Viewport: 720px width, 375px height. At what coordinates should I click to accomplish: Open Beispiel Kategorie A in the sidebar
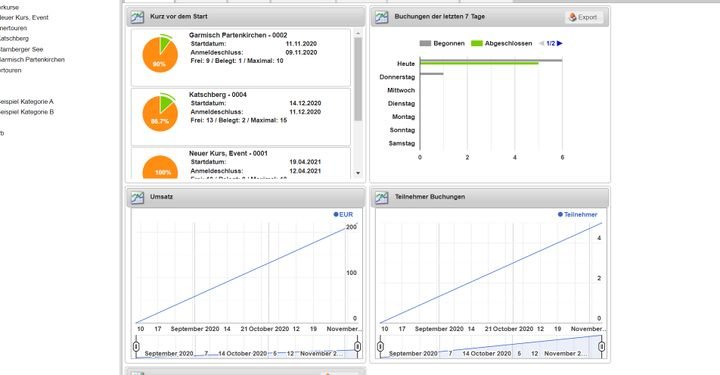[x=27, y=101]
